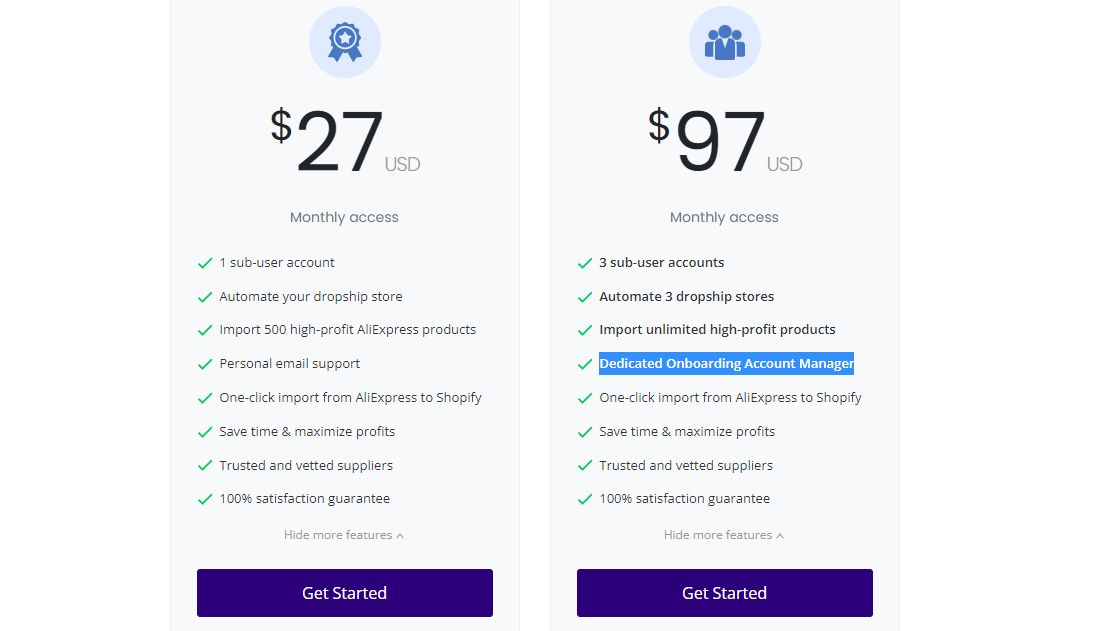This screenshot has width=1094, height=631.
Task: Click checkmark beside 1 sub-user account
Action: point(205,263)
